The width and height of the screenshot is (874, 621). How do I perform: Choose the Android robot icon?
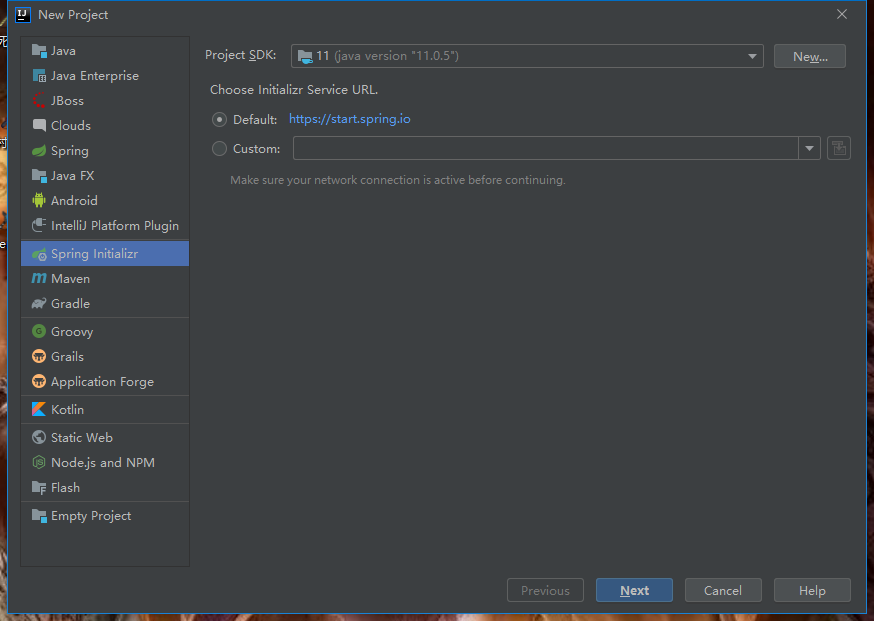click(x=39, y=200)
